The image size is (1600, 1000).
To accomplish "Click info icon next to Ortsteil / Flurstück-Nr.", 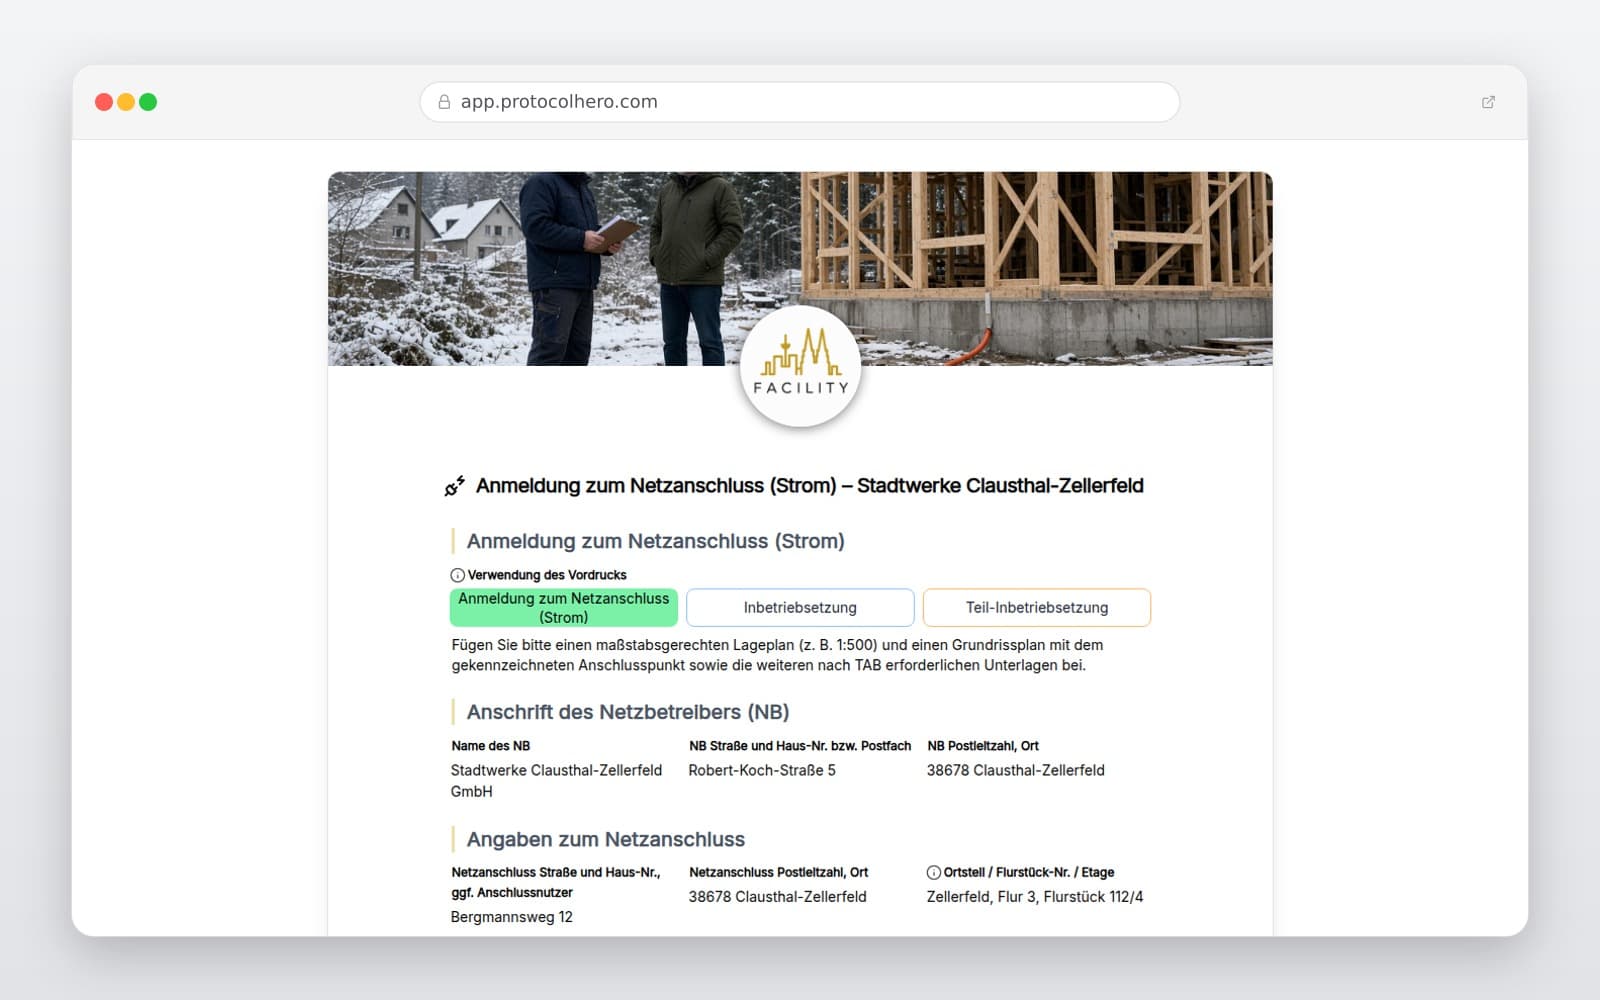I will pyautogui.click(x=934, y=872).
